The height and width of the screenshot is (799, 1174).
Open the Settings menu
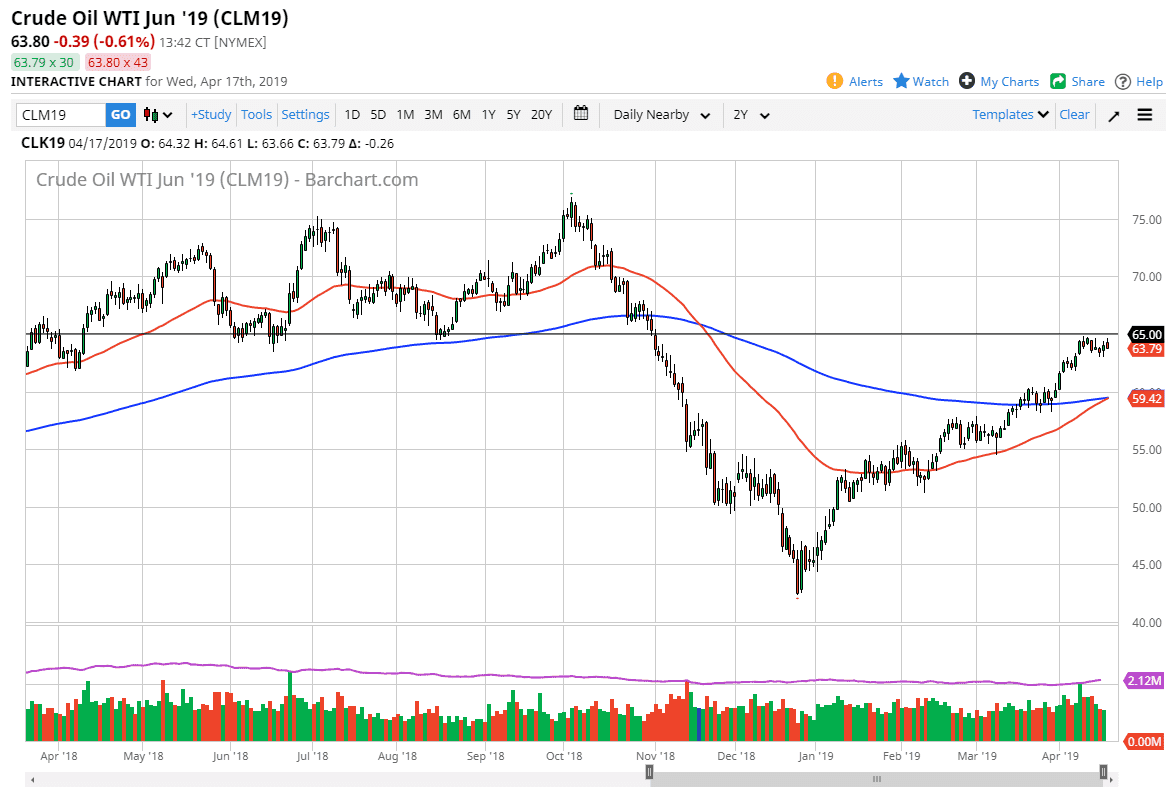click(305, 115)
